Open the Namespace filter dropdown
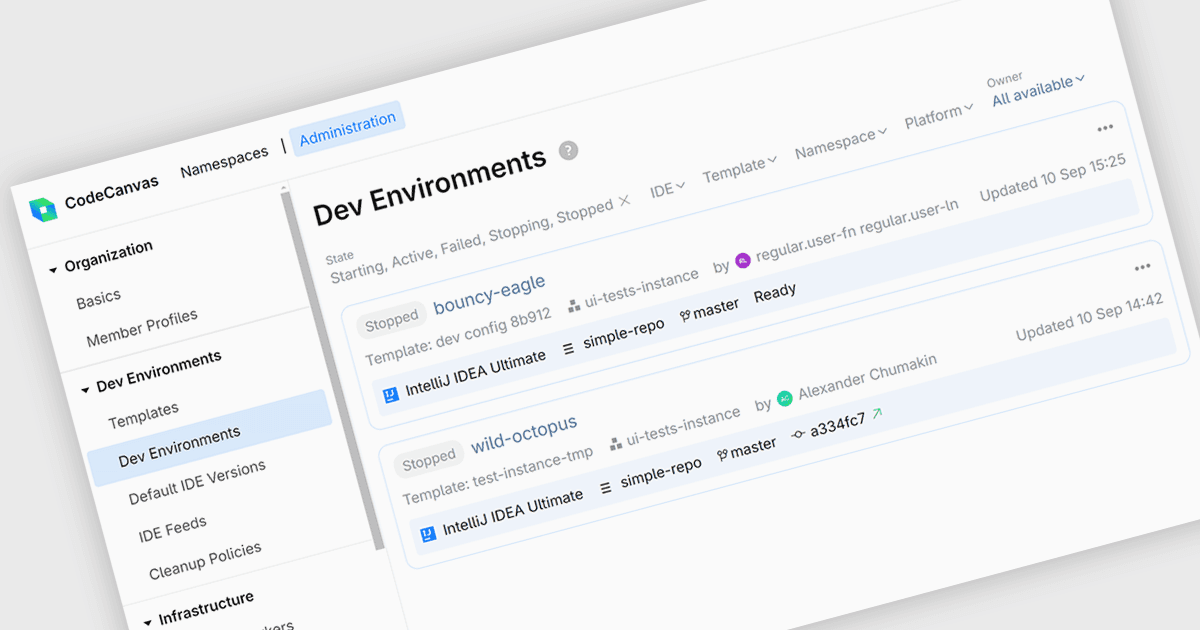The width and height of the screenshot is (1200, 630). point(841,143)
